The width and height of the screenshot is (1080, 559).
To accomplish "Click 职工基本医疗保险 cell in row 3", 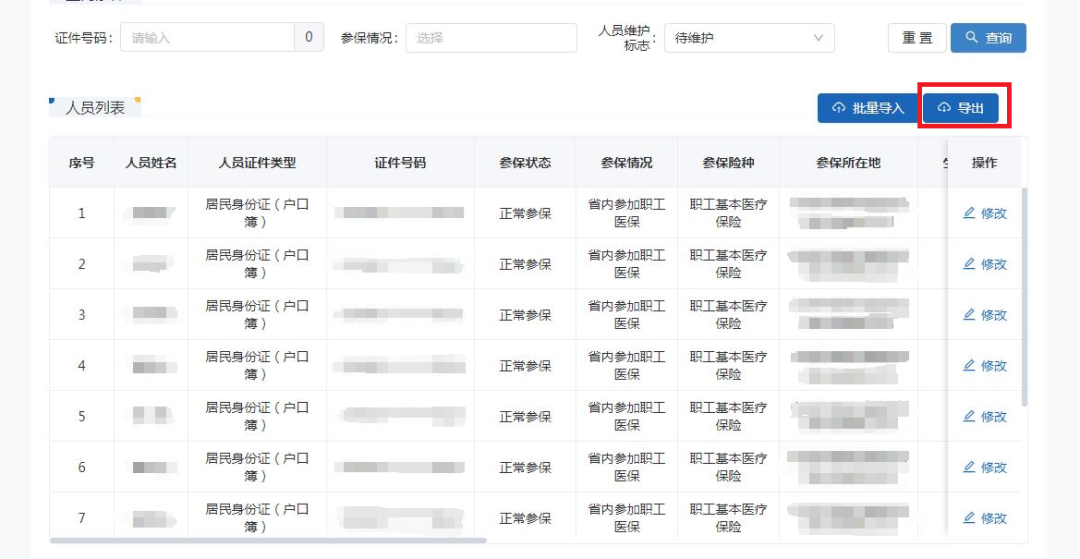I will (729, 315).
